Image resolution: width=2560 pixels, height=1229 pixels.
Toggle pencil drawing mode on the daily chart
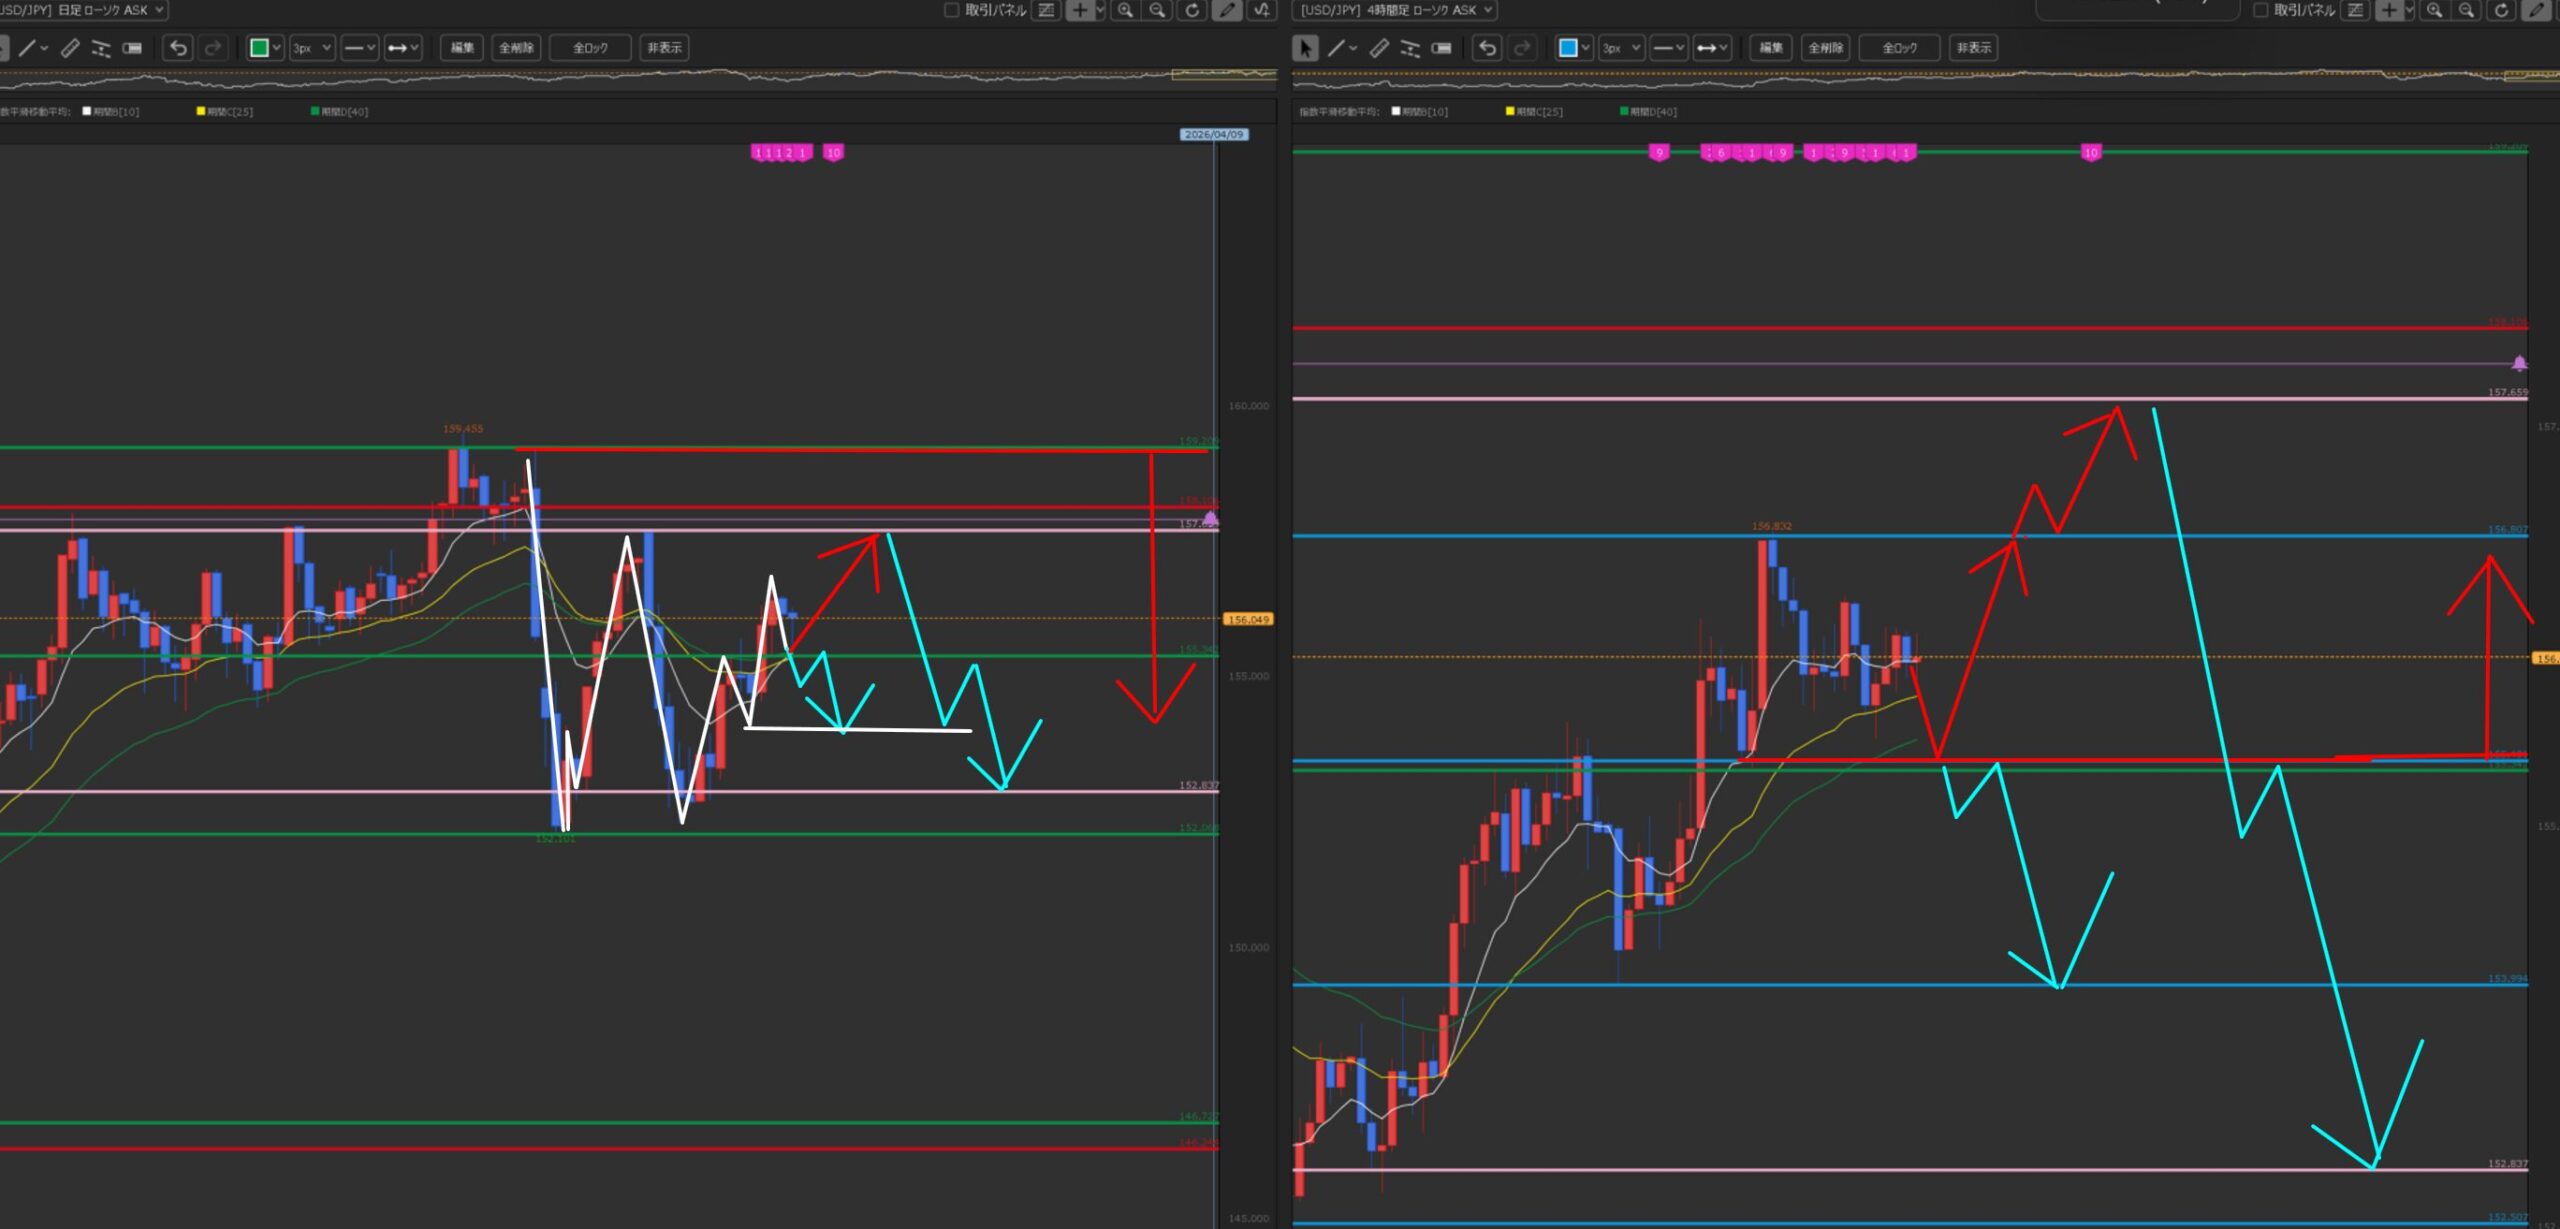click(x=1226, y=10)
